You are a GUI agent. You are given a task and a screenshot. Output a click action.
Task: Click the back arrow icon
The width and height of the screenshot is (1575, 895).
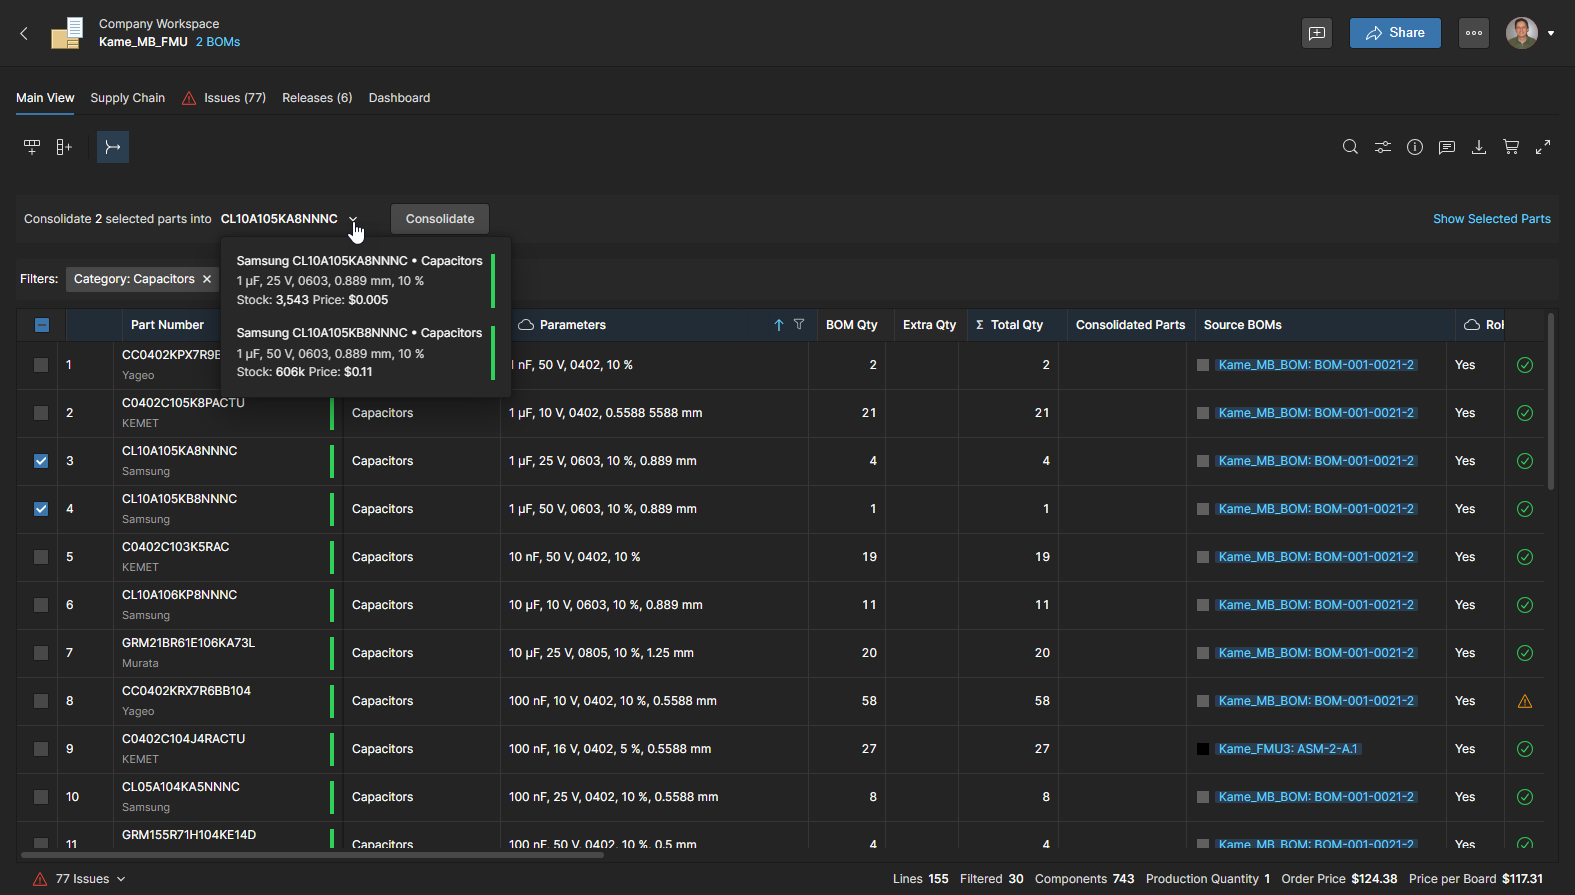[24, 33]
